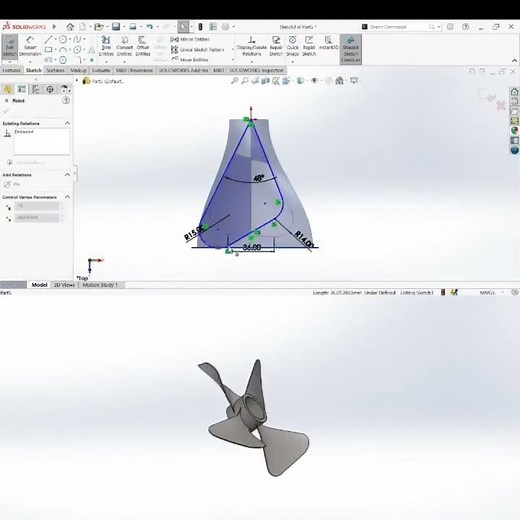Open Display/Delete Relations tool
Viewport: 520px width, 520px height.
[251, 46]
